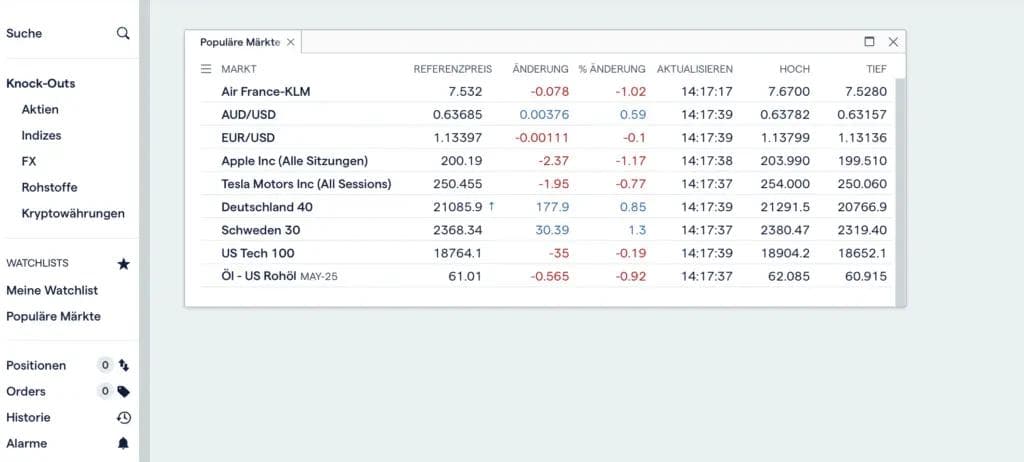Click the Positionen arrows icon
The height and width of the screenshot is (462, 1024).
(x=124, y=366)
